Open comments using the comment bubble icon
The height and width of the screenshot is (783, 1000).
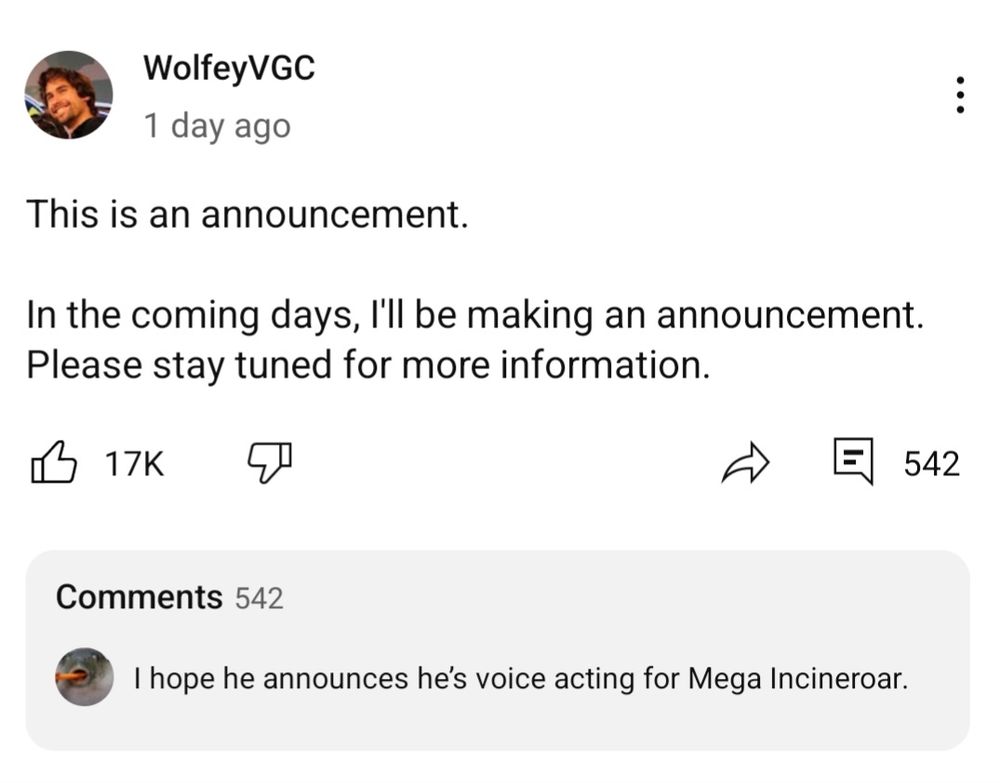point(853,463)
